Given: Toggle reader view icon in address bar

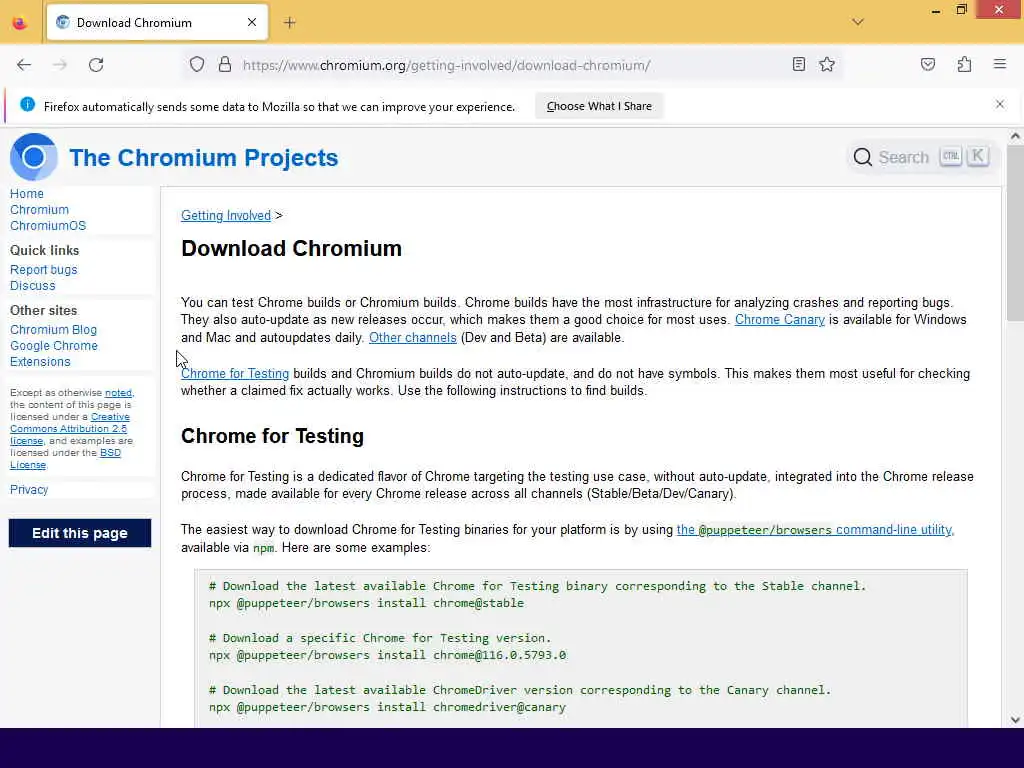Looking at the screenshot, I should pos(798,64).
